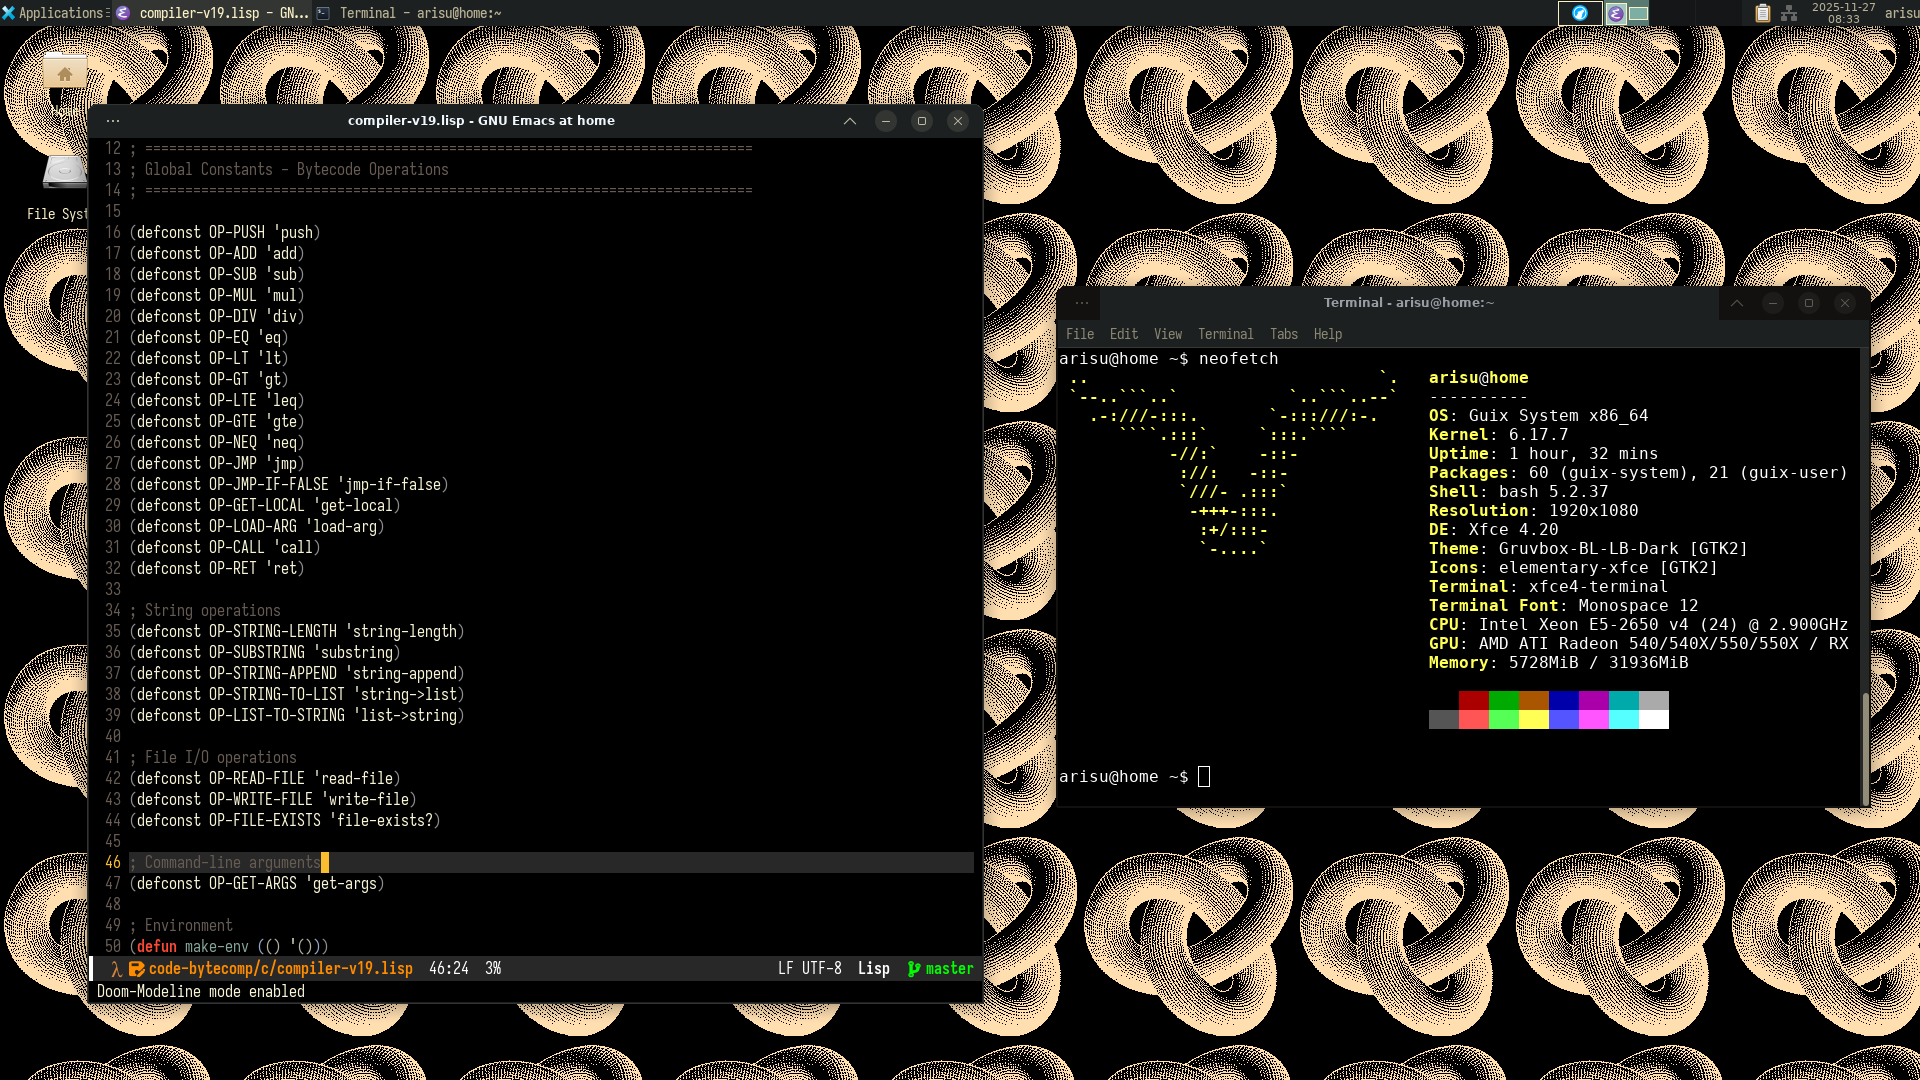Screen dimensions: 1920x1080
Task: Click the lambda major-mode icon in modeline
Action: pyautogui.click(x=116, y=969)
